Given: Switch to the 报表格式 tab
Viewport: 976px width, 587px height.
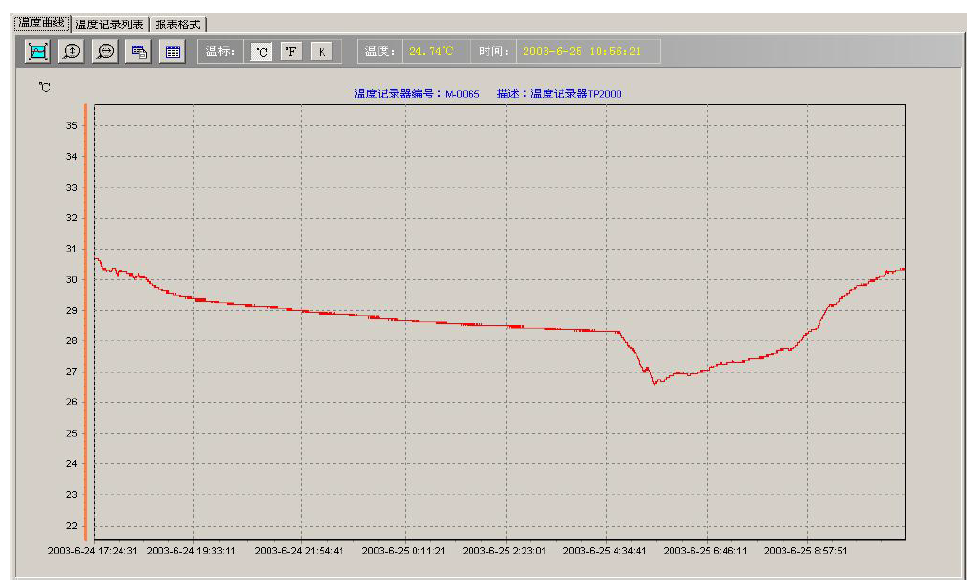Looking at the screenshot, I should click(178, 24).
